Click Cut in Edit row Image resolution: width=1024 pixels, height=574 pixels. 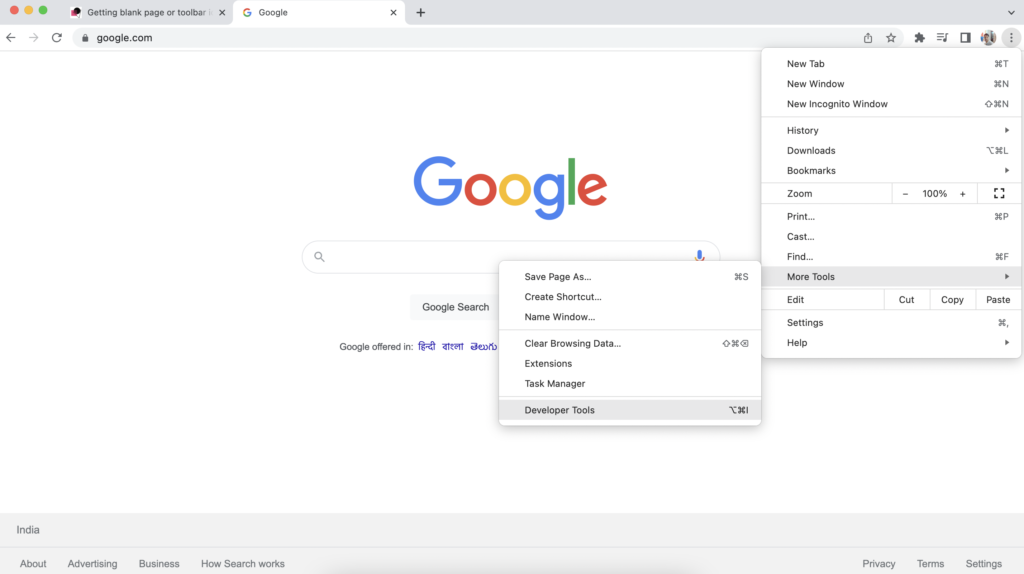click(906, 300)
